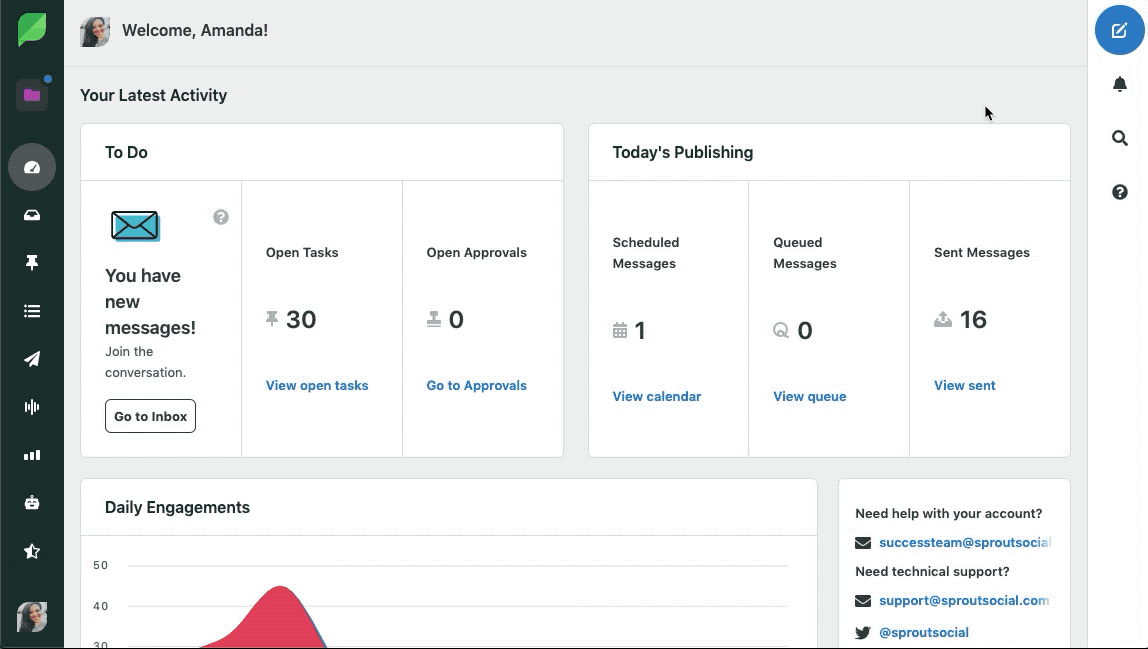Open the notifications bell

pos(1119,84)
